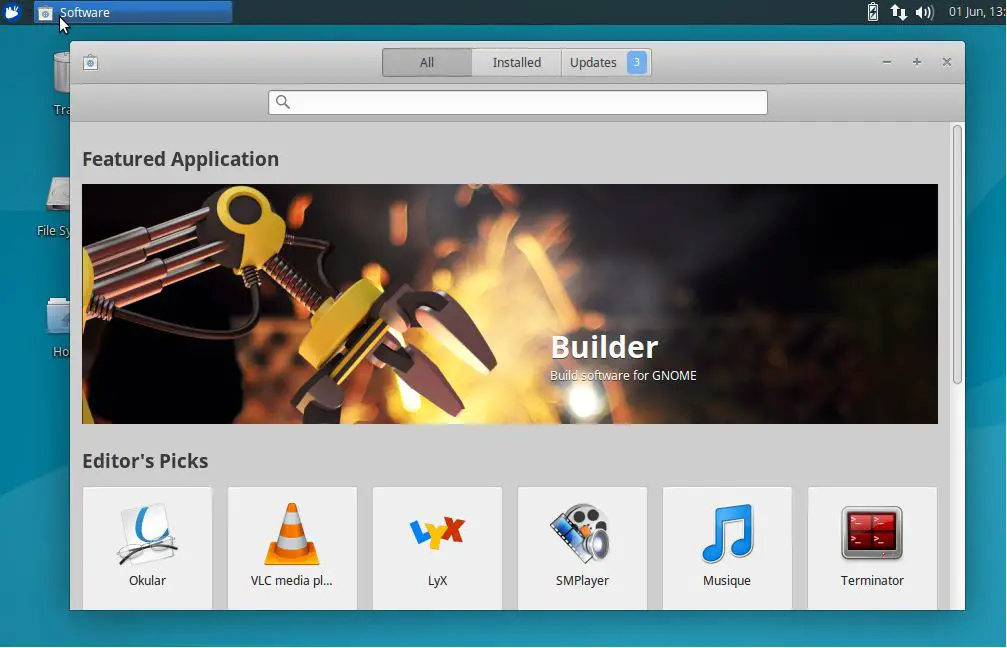Open the SMPlayer app tile
This screenshot has width=1007, height=648.
click(x=582, y=548)
